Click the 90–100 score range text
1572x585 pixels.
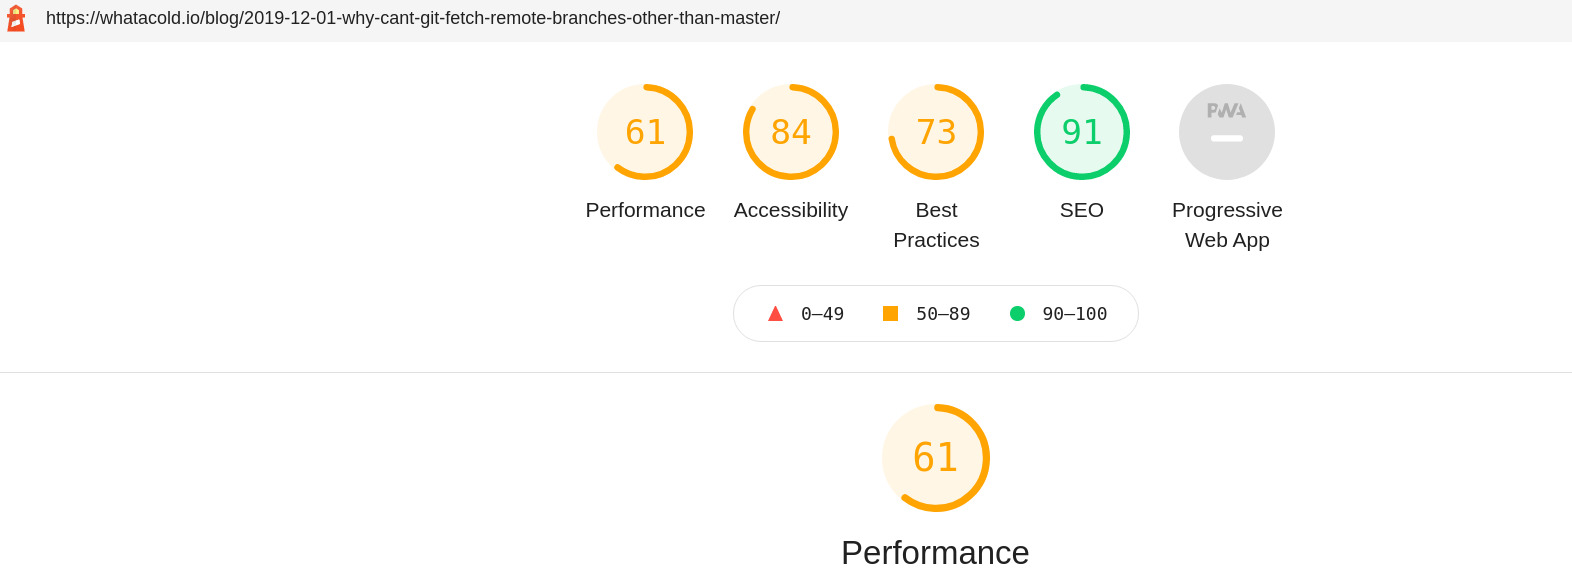click(1074, 314)
